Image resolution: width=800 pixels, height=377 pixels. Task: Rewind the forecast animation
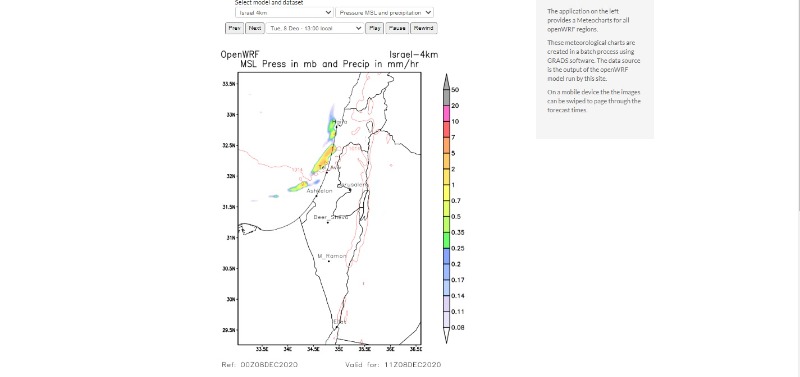(x=423, y=29)
